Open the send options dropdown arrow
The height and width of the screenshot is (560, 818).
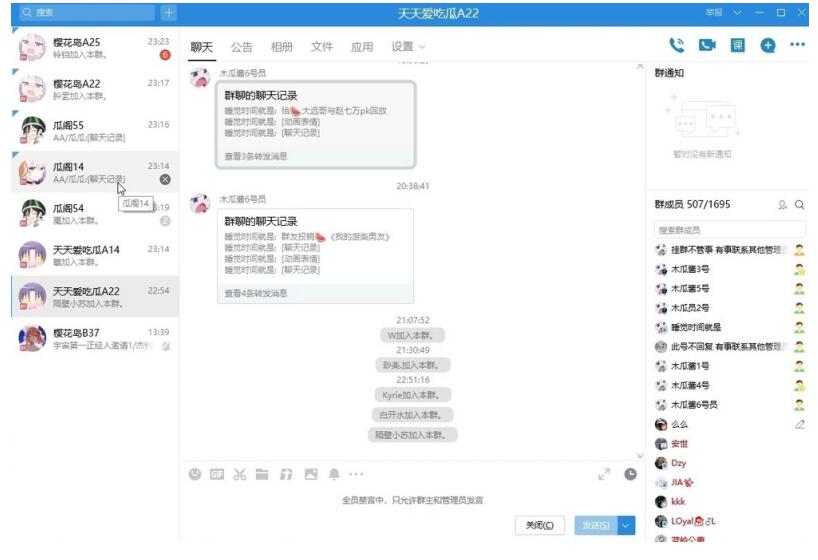point(627,525)
